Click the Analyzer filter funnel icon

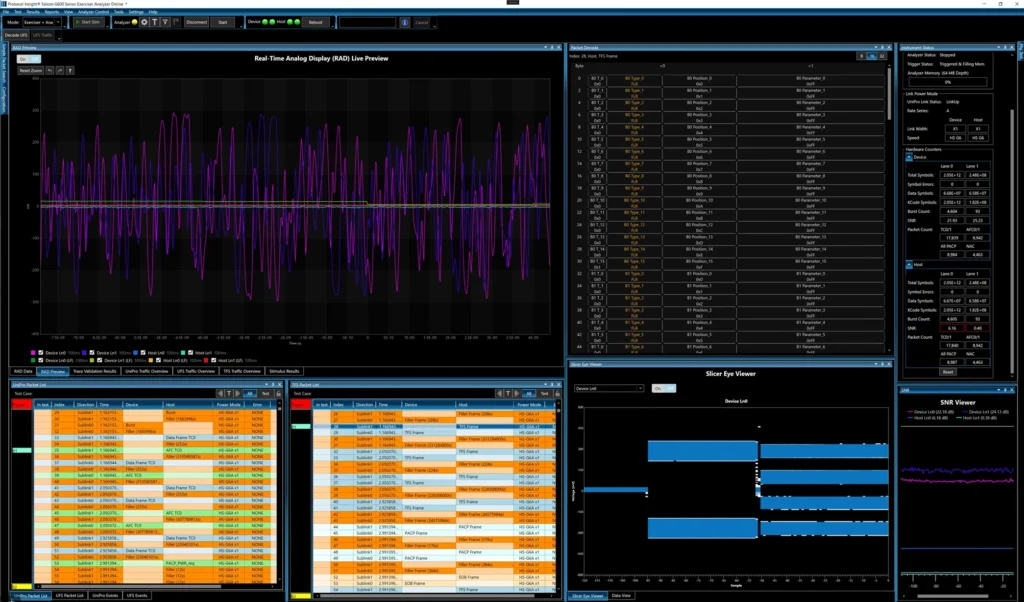click(165, 21)
